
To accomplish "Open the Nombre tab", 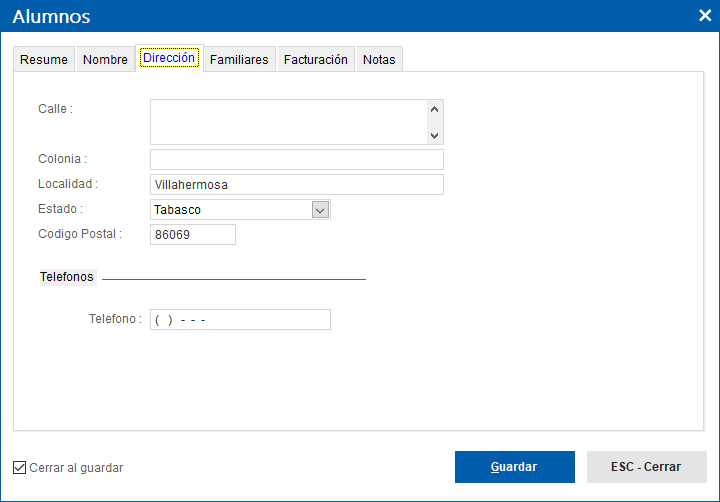I will pyautogui.click(x=105, y=59).
